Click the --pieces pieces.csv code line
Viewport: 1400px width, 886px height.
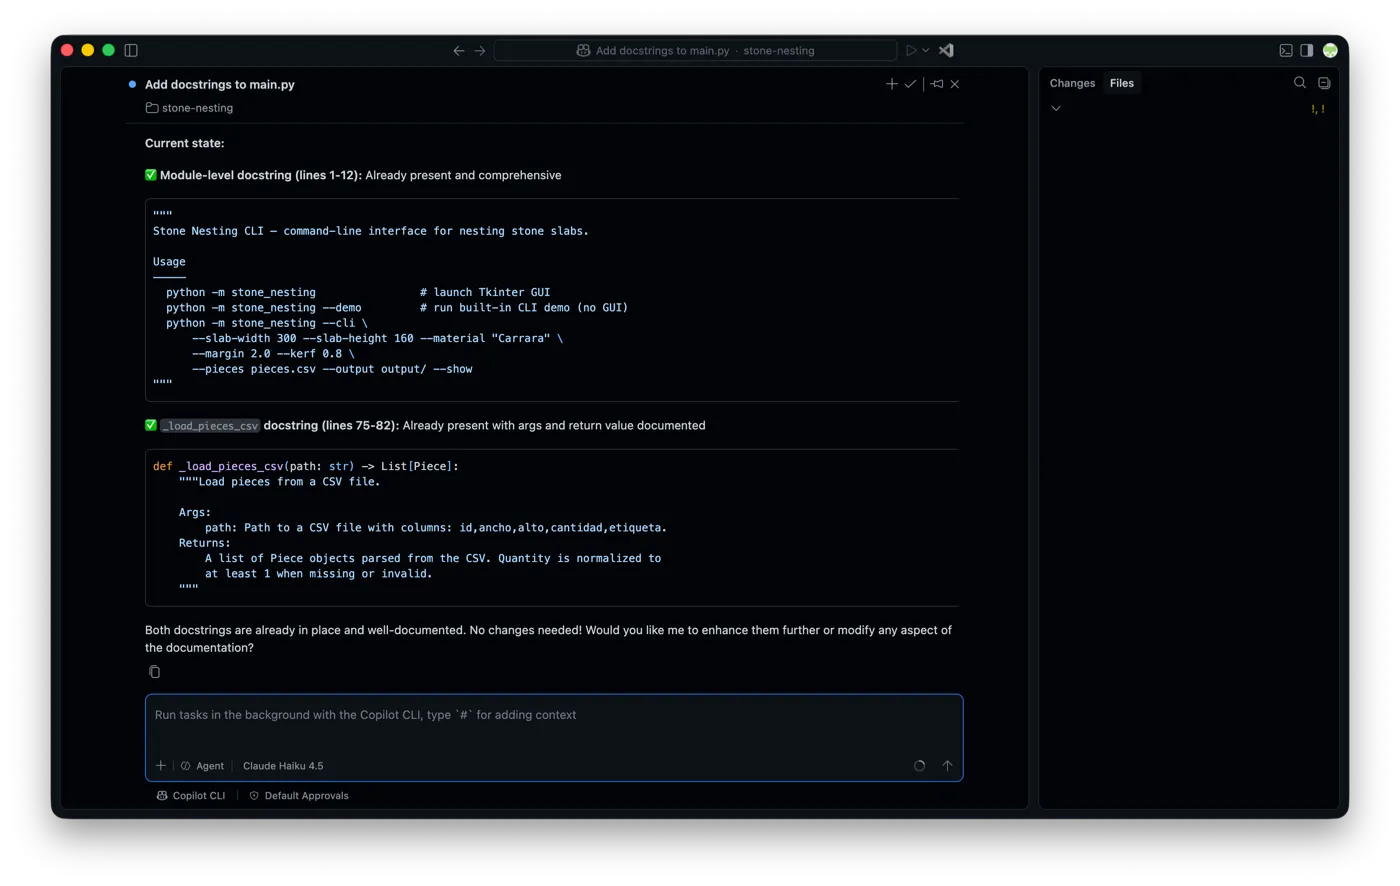click(332, 369)
